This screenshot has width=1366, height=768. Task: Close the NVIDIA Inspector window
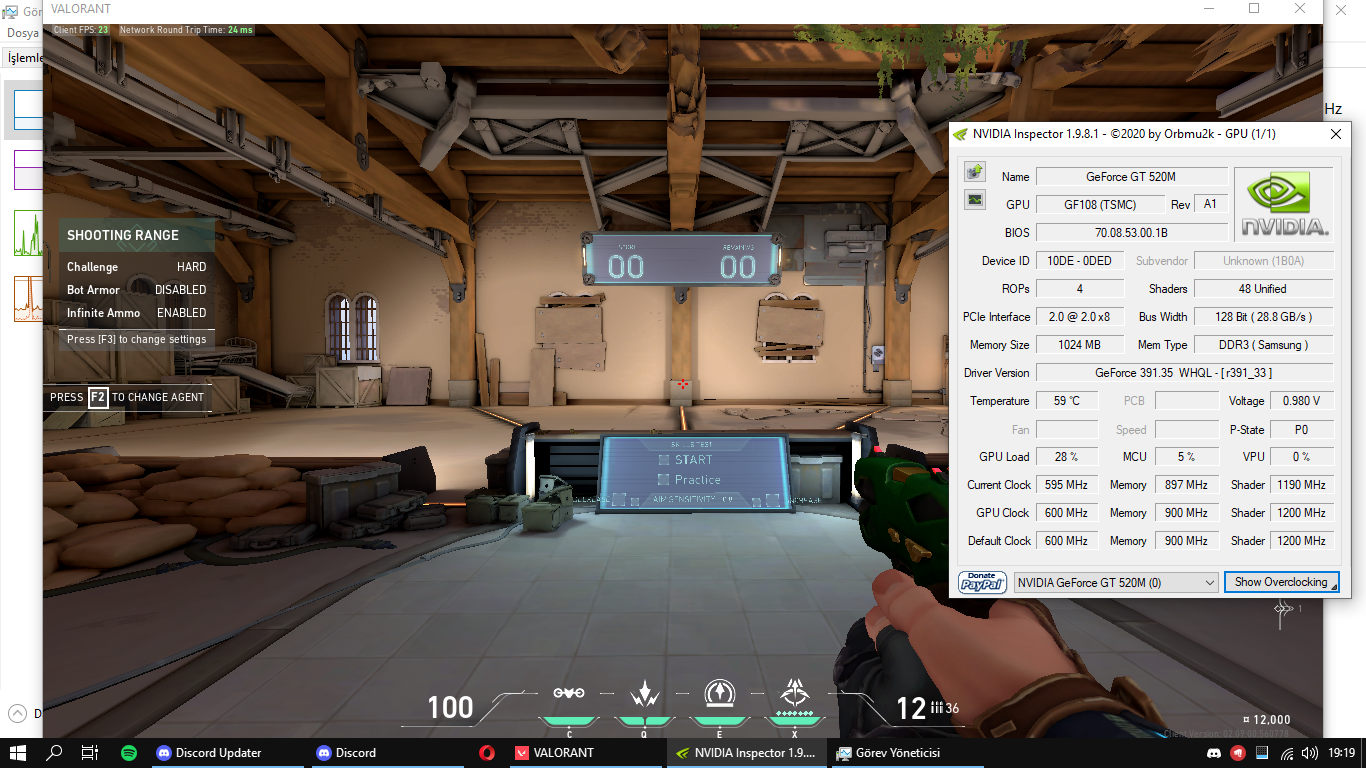[1336, 134]
